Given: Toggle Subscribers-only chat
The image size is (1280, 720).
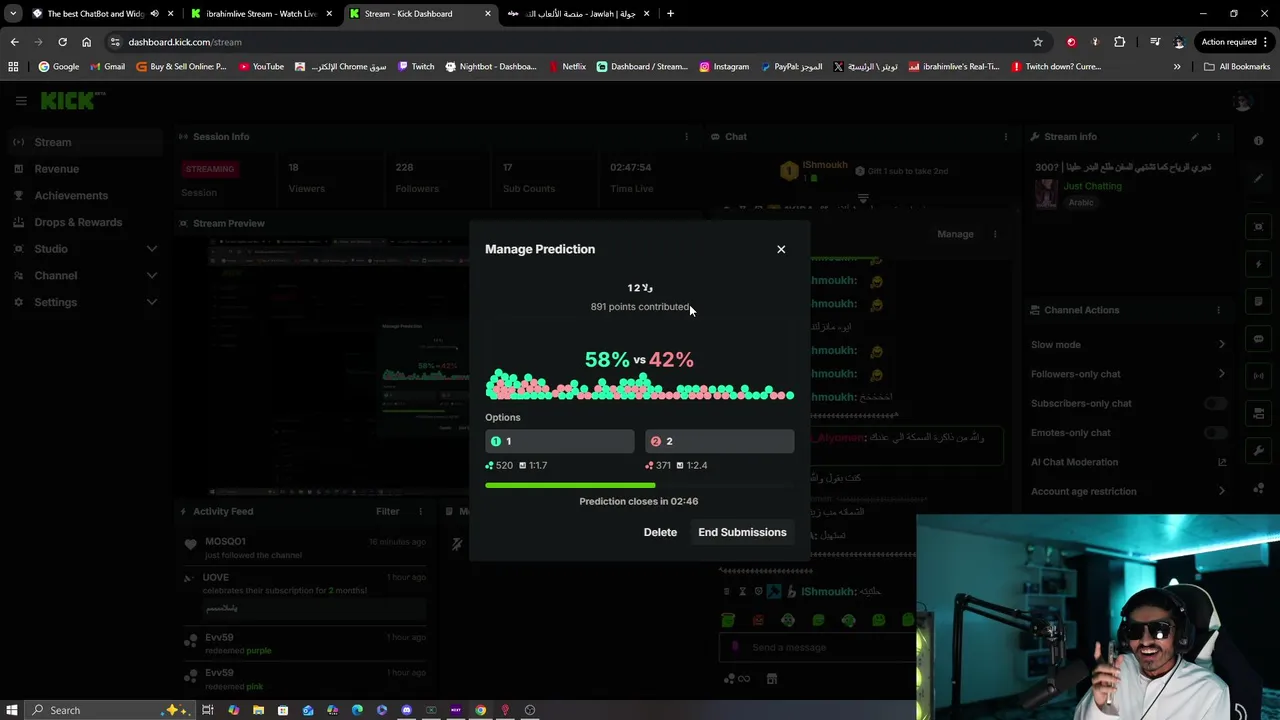Looking at the screenshot, I should tap(1215, 403).
